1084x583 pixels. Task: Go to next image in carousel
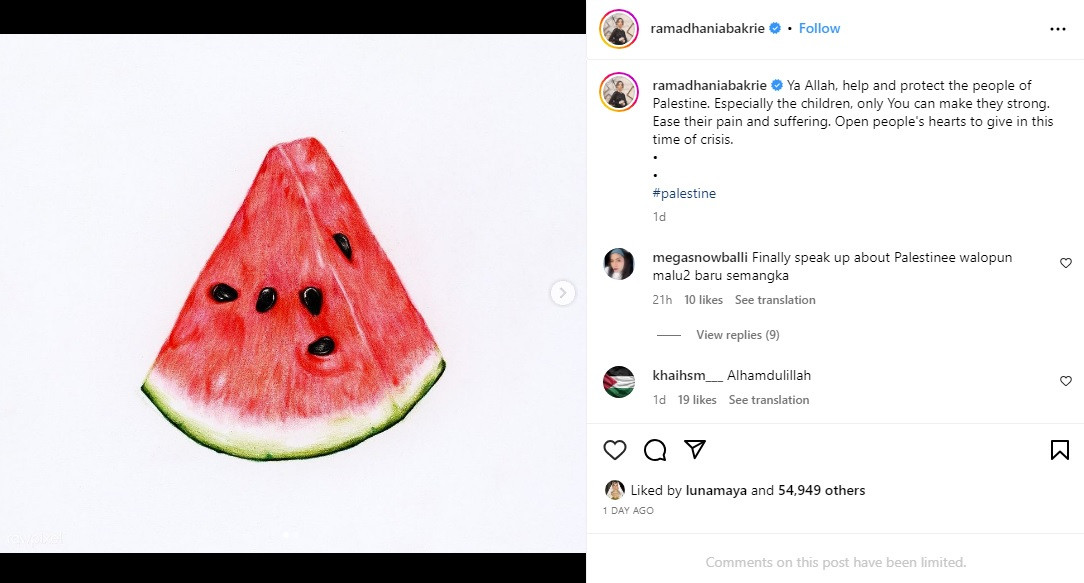pos(563,293)
